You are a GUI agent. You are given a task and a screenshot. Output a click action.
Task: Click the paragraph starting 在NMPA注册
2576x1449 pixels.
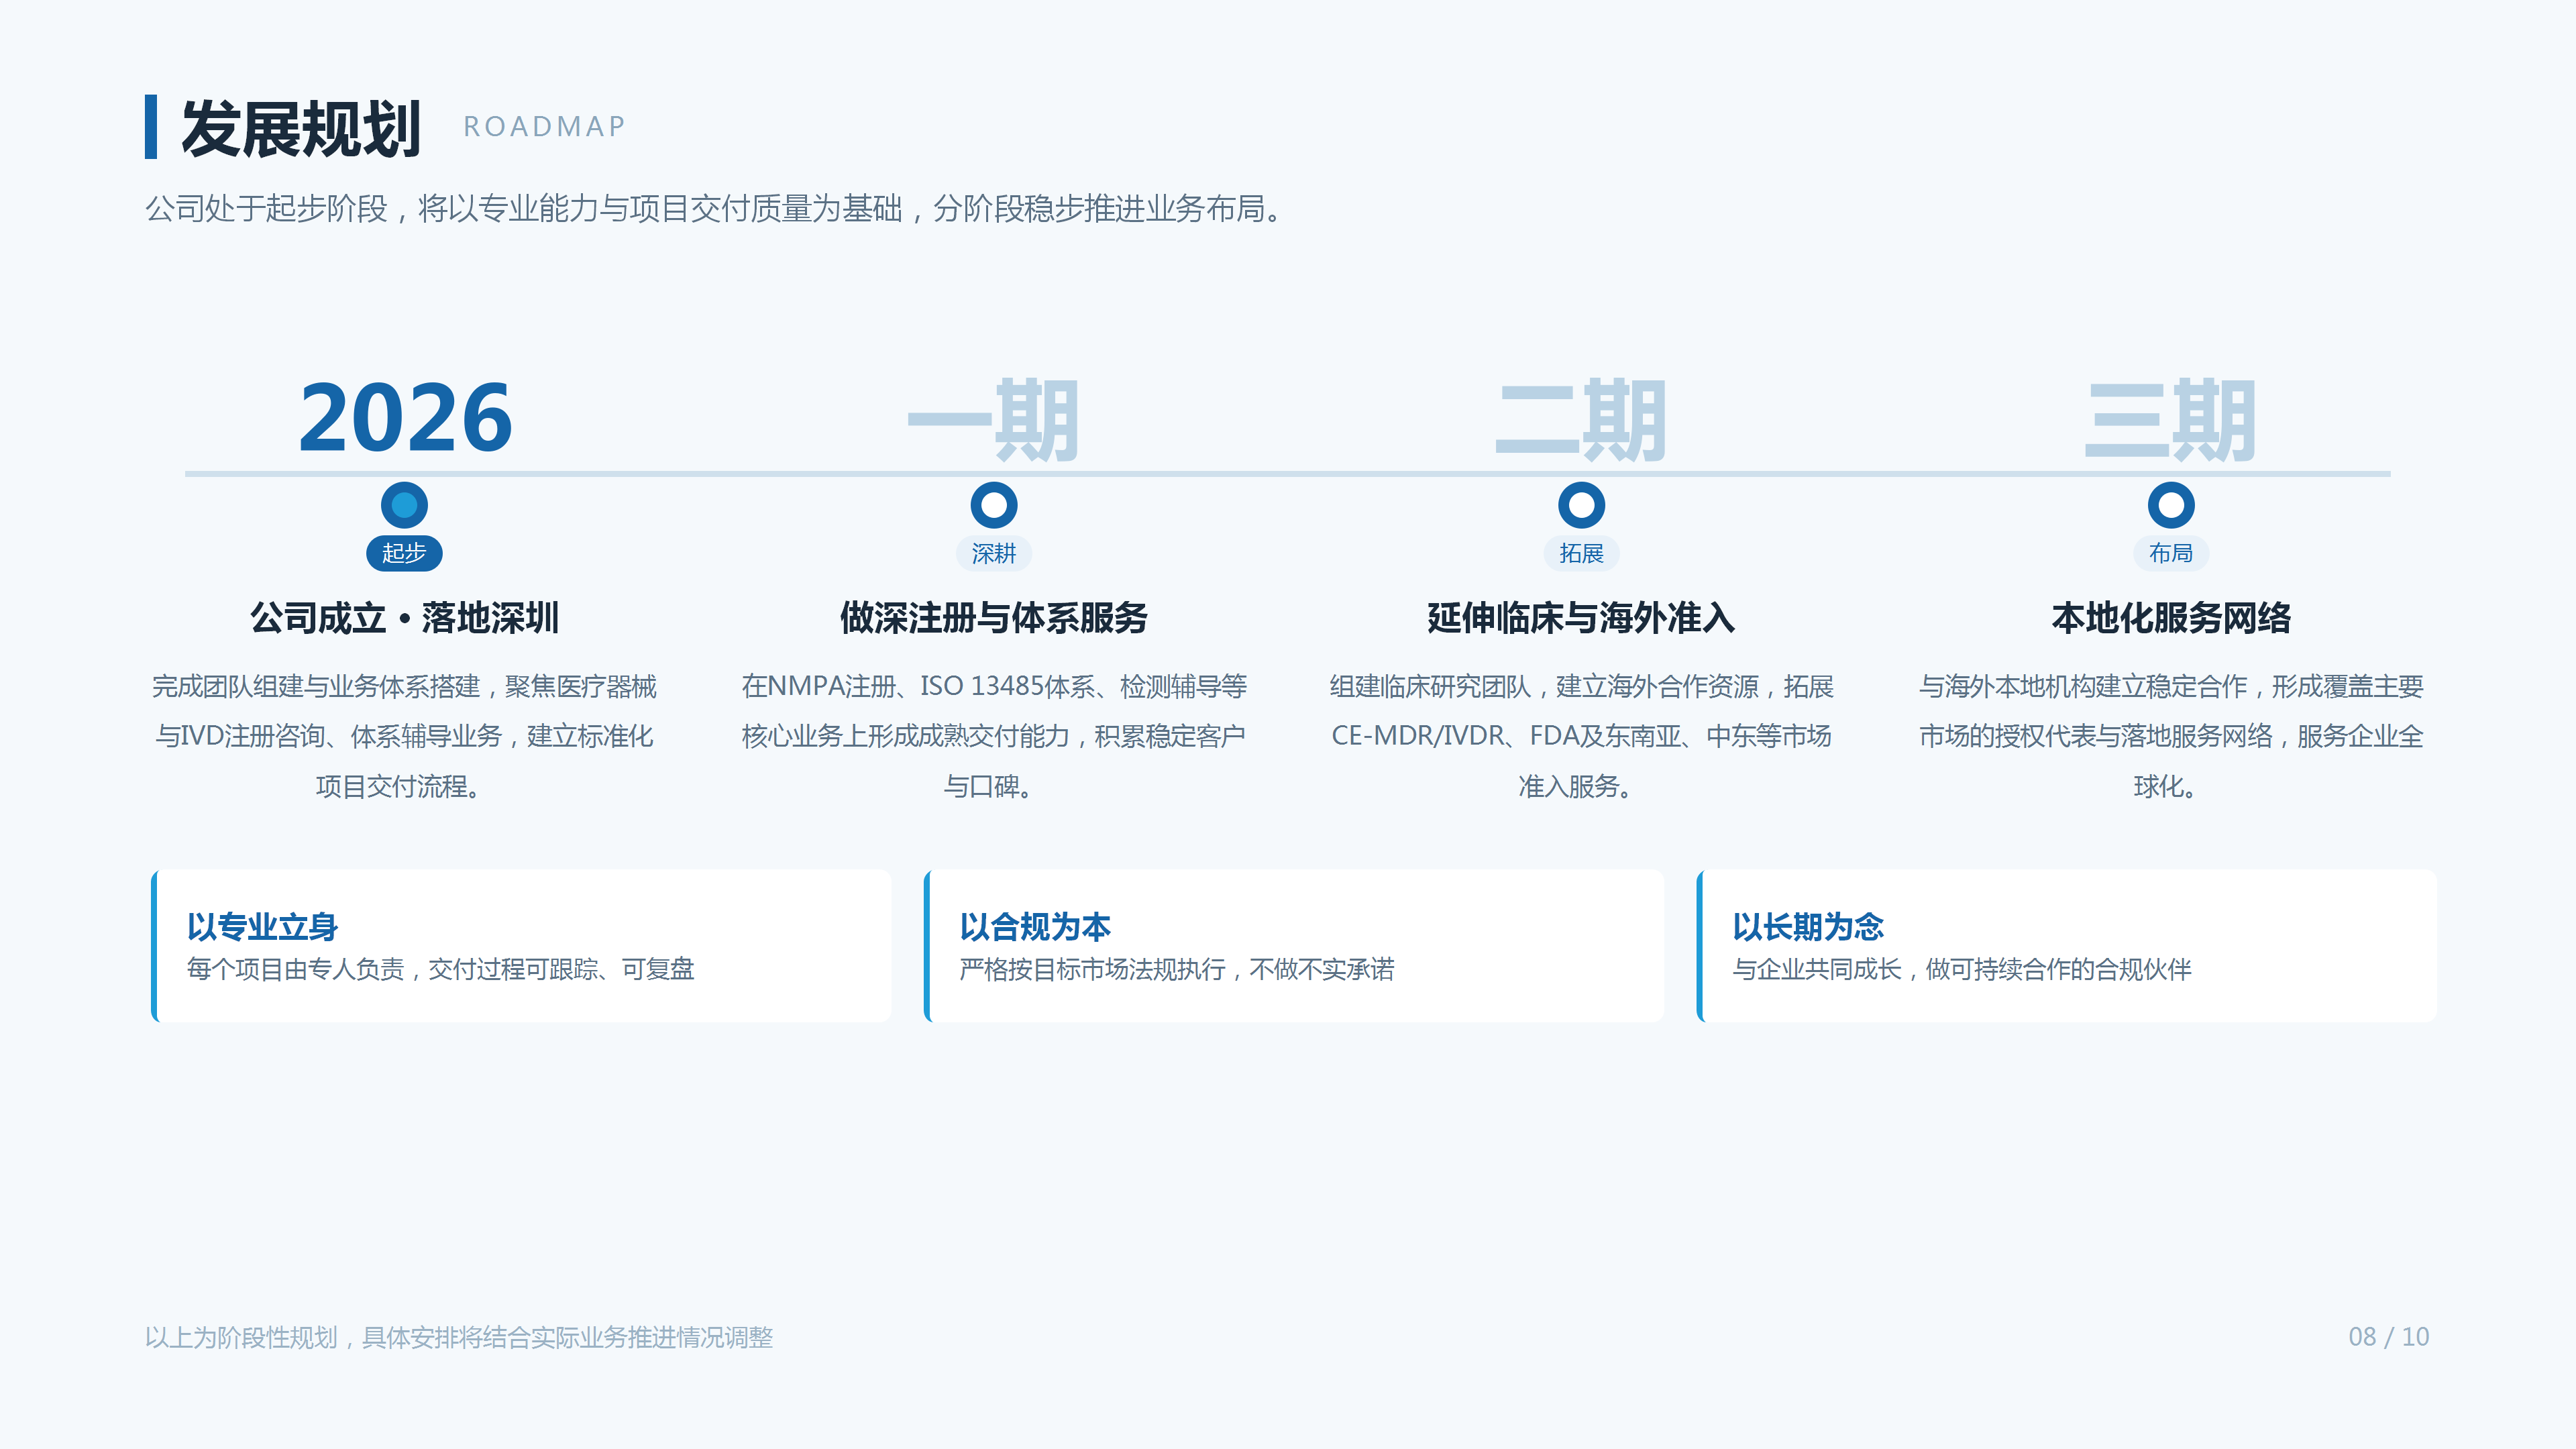[993, 736]
